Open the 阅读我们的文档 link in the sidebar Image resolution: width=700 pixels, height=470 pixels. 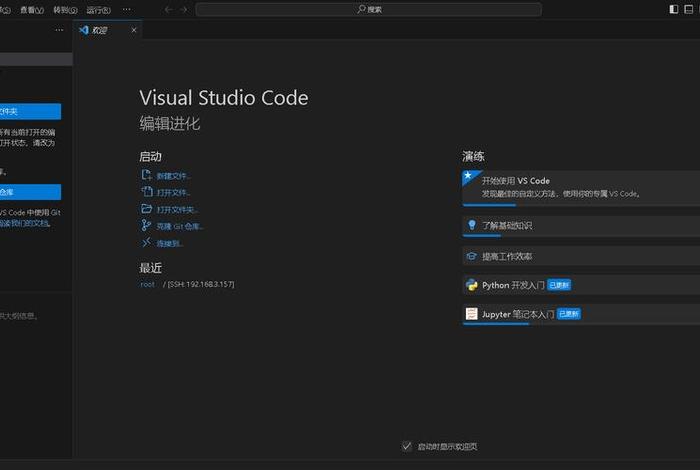(25, 223)
